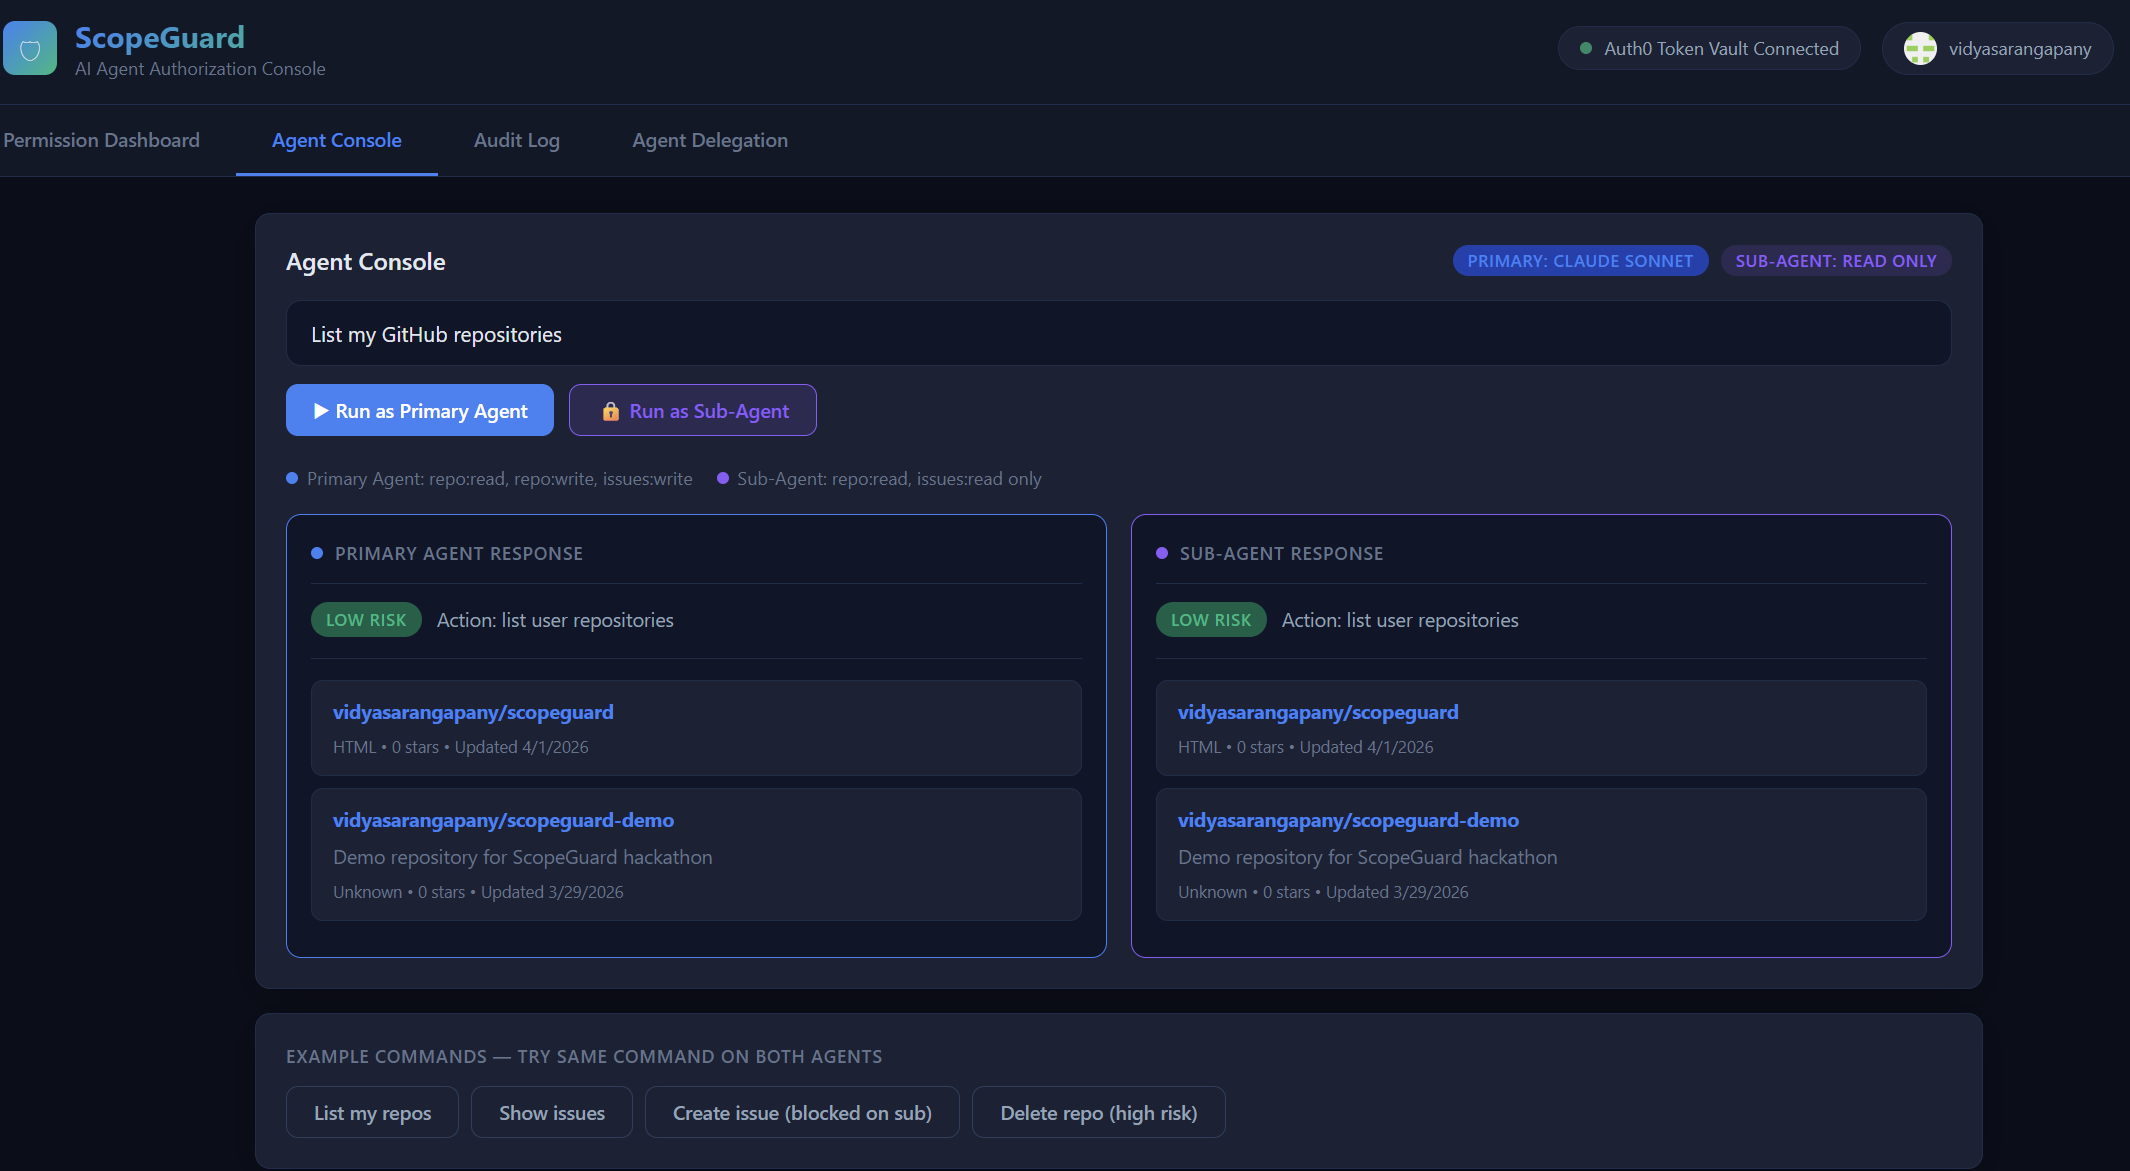Click the green Auth0 connection status dot

point(1585,49)
